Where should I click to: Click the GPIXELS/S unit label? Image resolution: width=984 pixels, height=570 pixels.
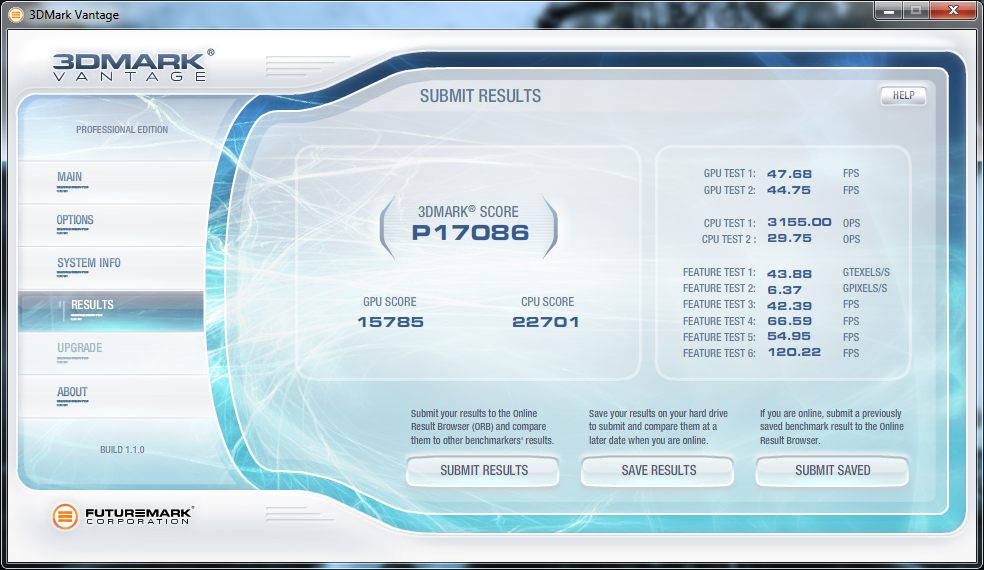(865, 288)
